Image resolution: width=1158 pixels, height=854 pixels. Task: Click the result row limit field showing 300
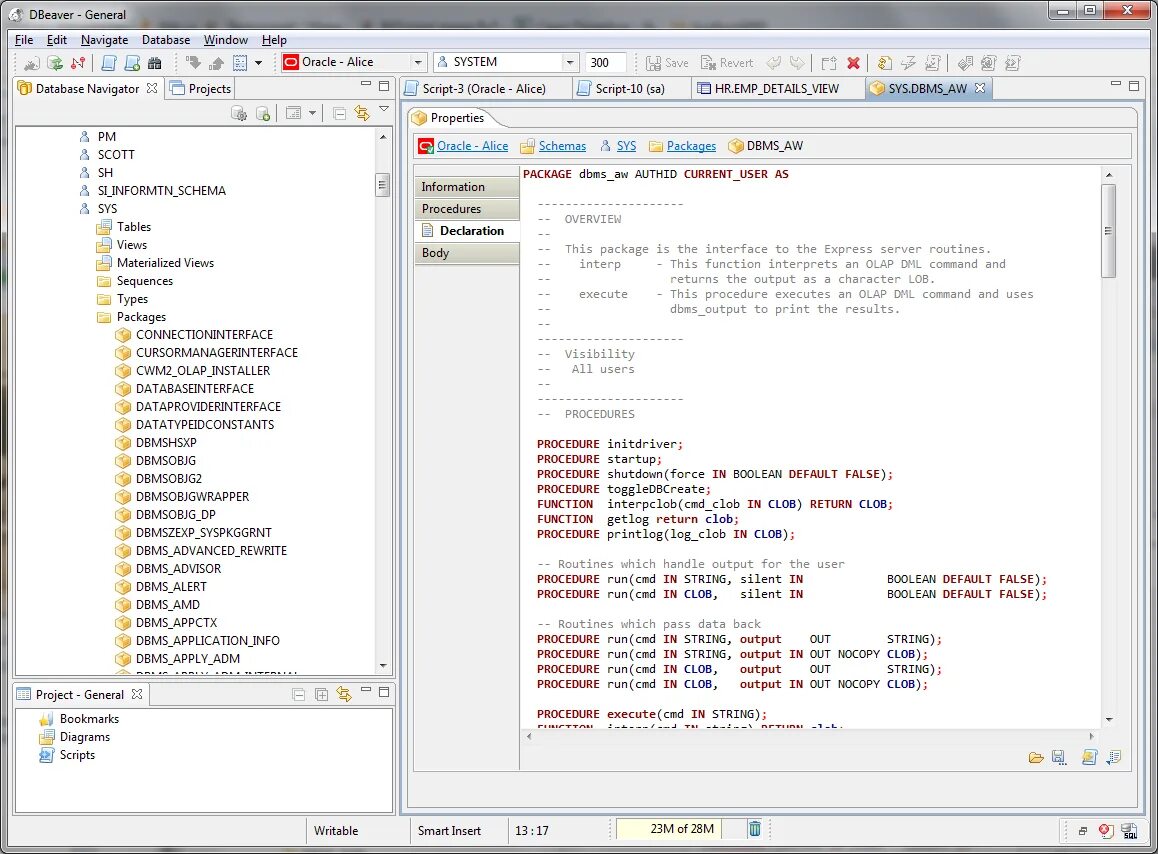click(606, 63)
